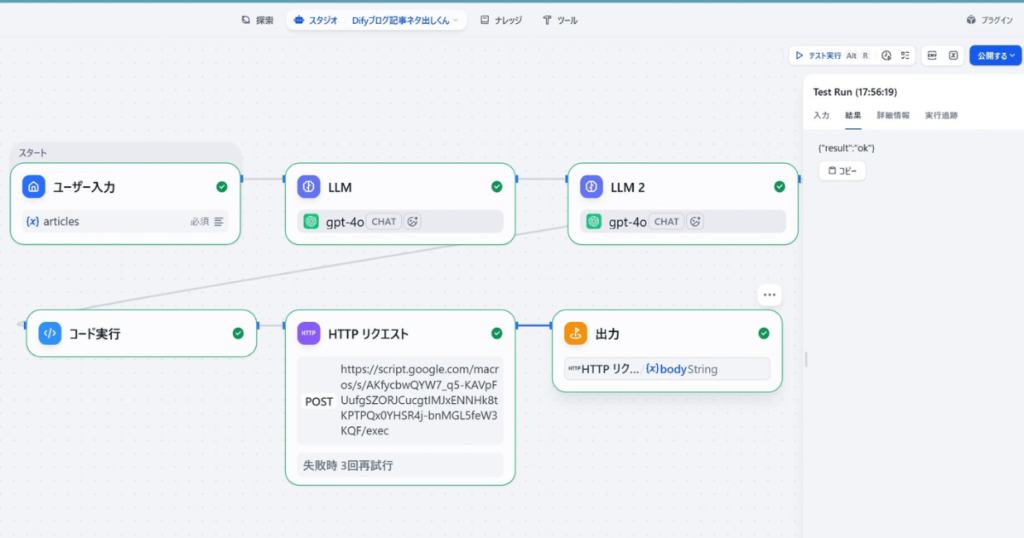Image resolution: width=1024 pixels, height=538 pixels.
Task: Select the HTTP リクエスト node title
Action: (368, 334)
